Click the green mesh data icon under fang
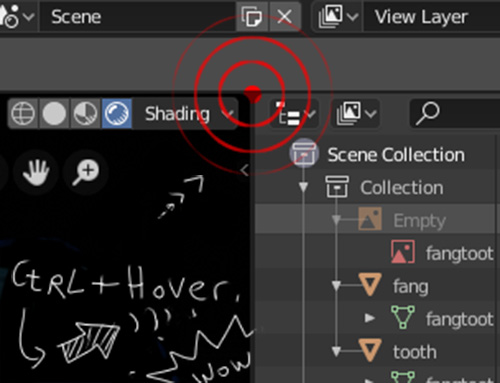 tap(403, 317)
